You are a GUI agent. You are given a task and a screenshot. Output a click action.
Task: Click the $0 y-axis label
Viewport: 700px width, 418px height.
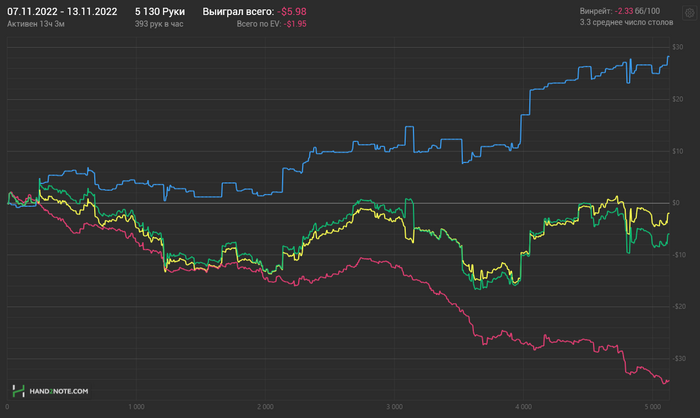676,203
